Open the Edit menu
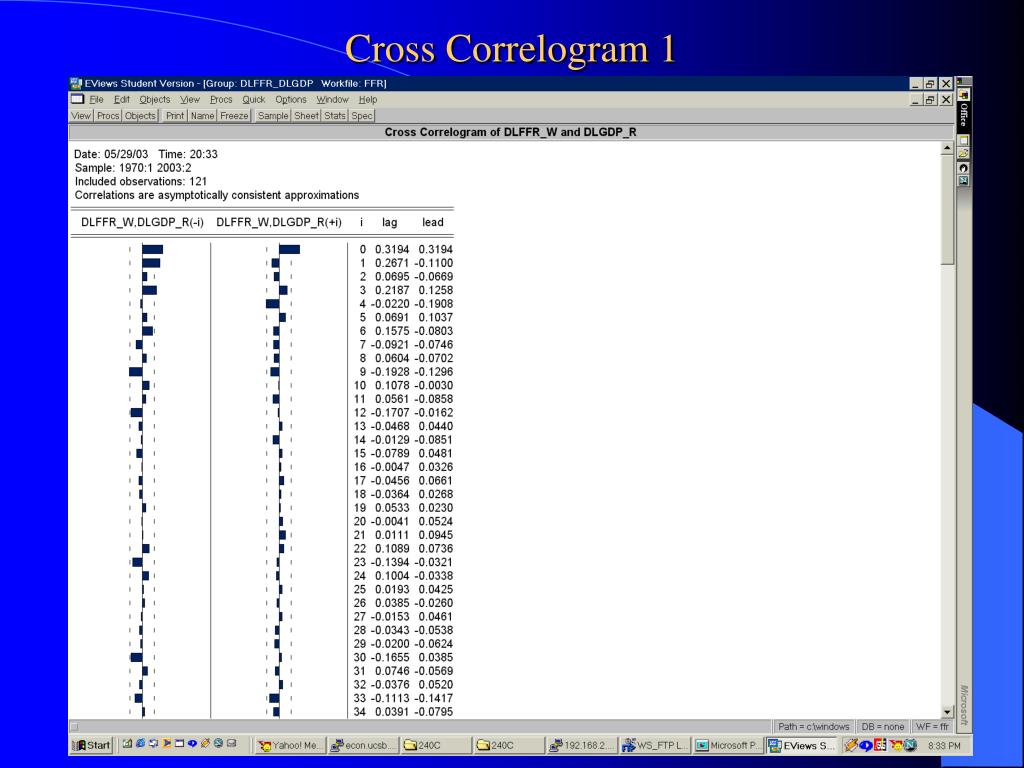1024x768 pixels. pyautogui.click(x=121, y=99)
